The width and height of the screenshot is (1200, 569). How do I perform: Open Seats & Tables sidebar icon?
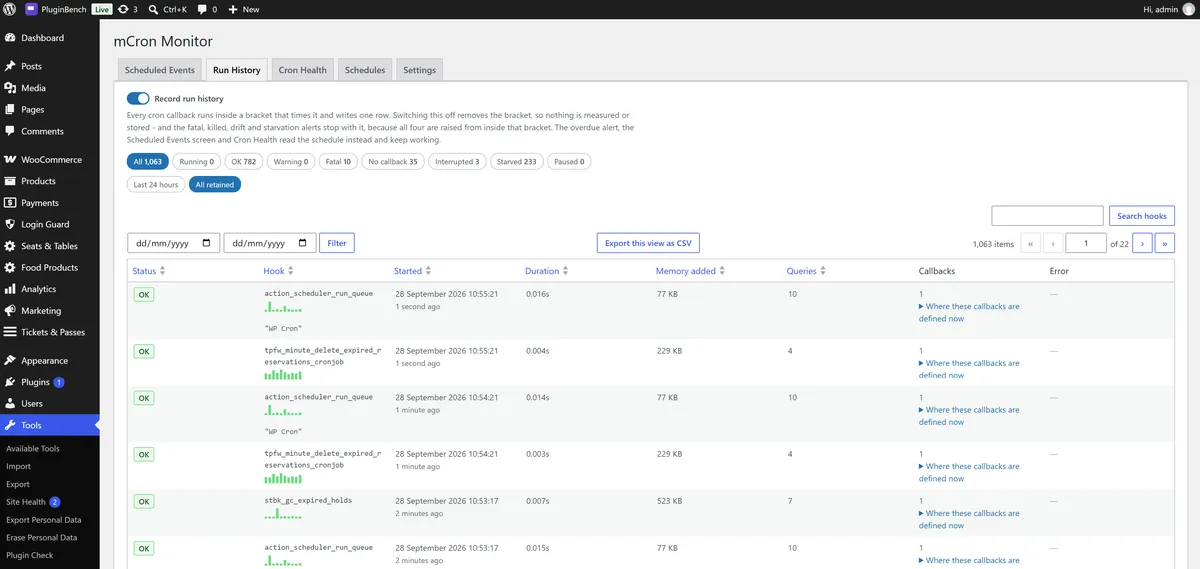tap(10, 246)
